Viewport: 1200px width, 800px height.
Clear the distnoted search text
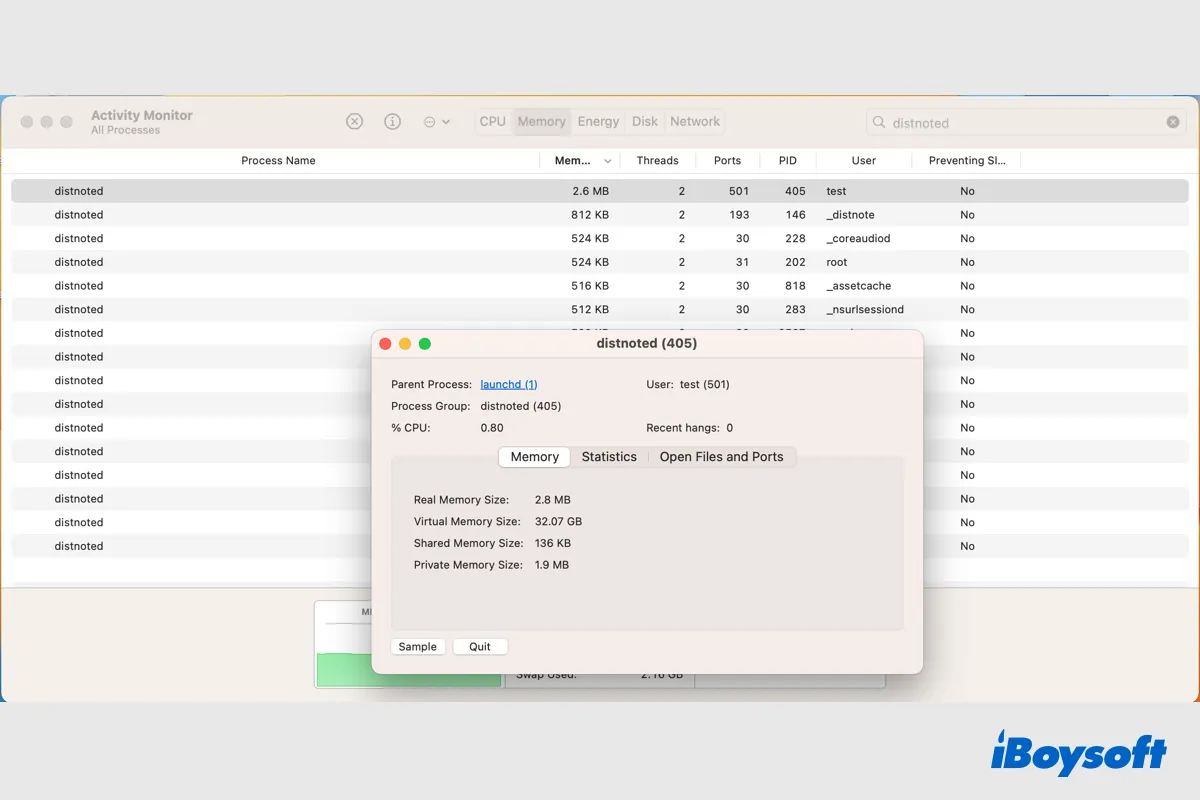coord(1173,122)
